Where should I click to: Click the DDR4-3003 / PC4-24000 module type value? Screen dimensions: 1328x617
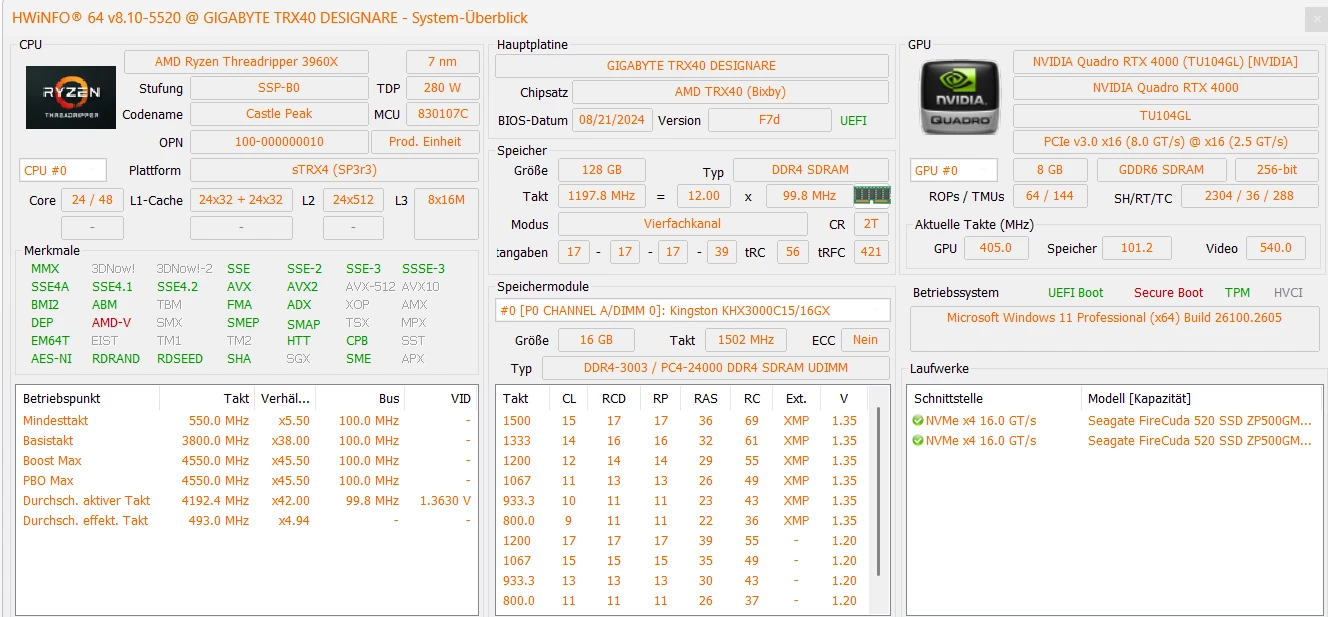715,368
